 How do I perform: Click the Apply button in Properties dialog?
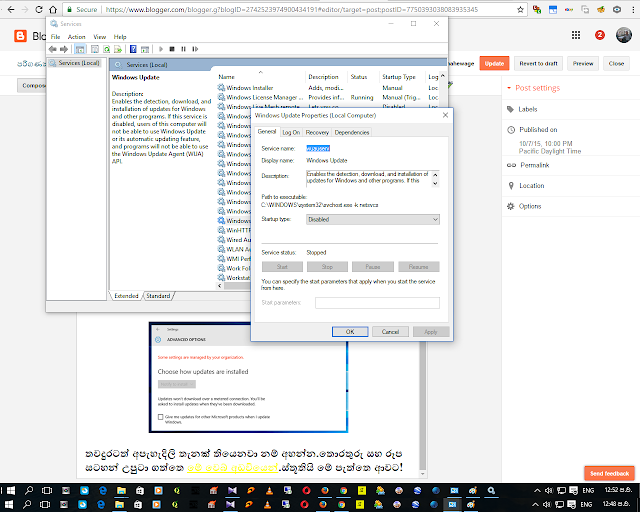coord(431,332)
